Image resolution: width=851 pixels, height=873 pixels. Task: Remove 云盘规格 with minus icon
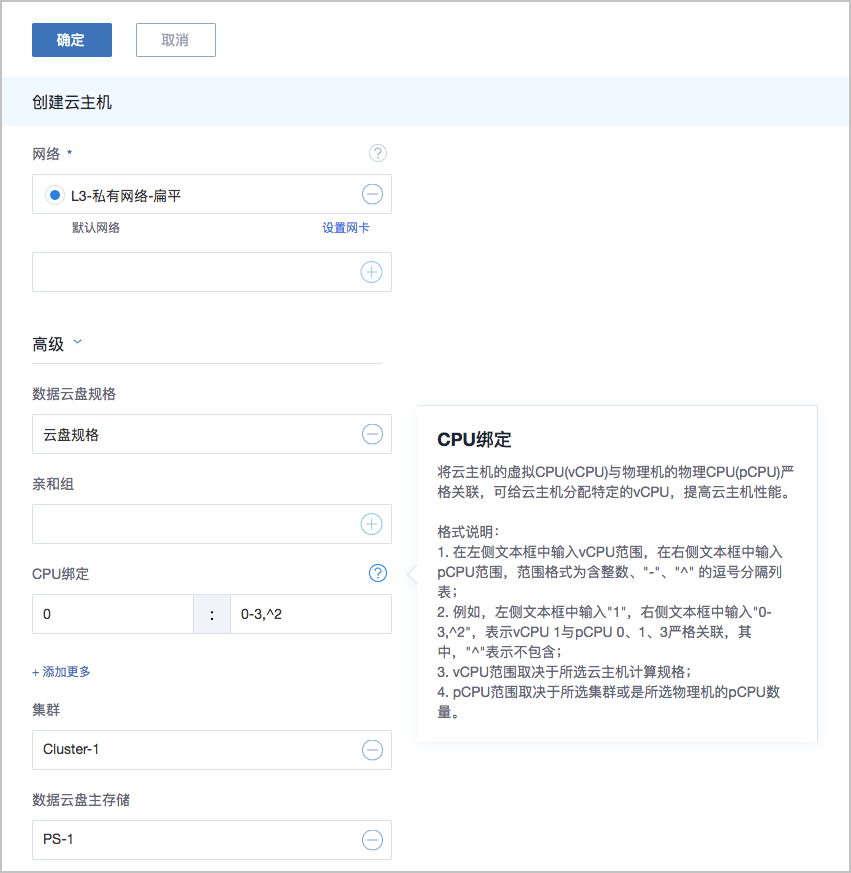pos(372,434)
